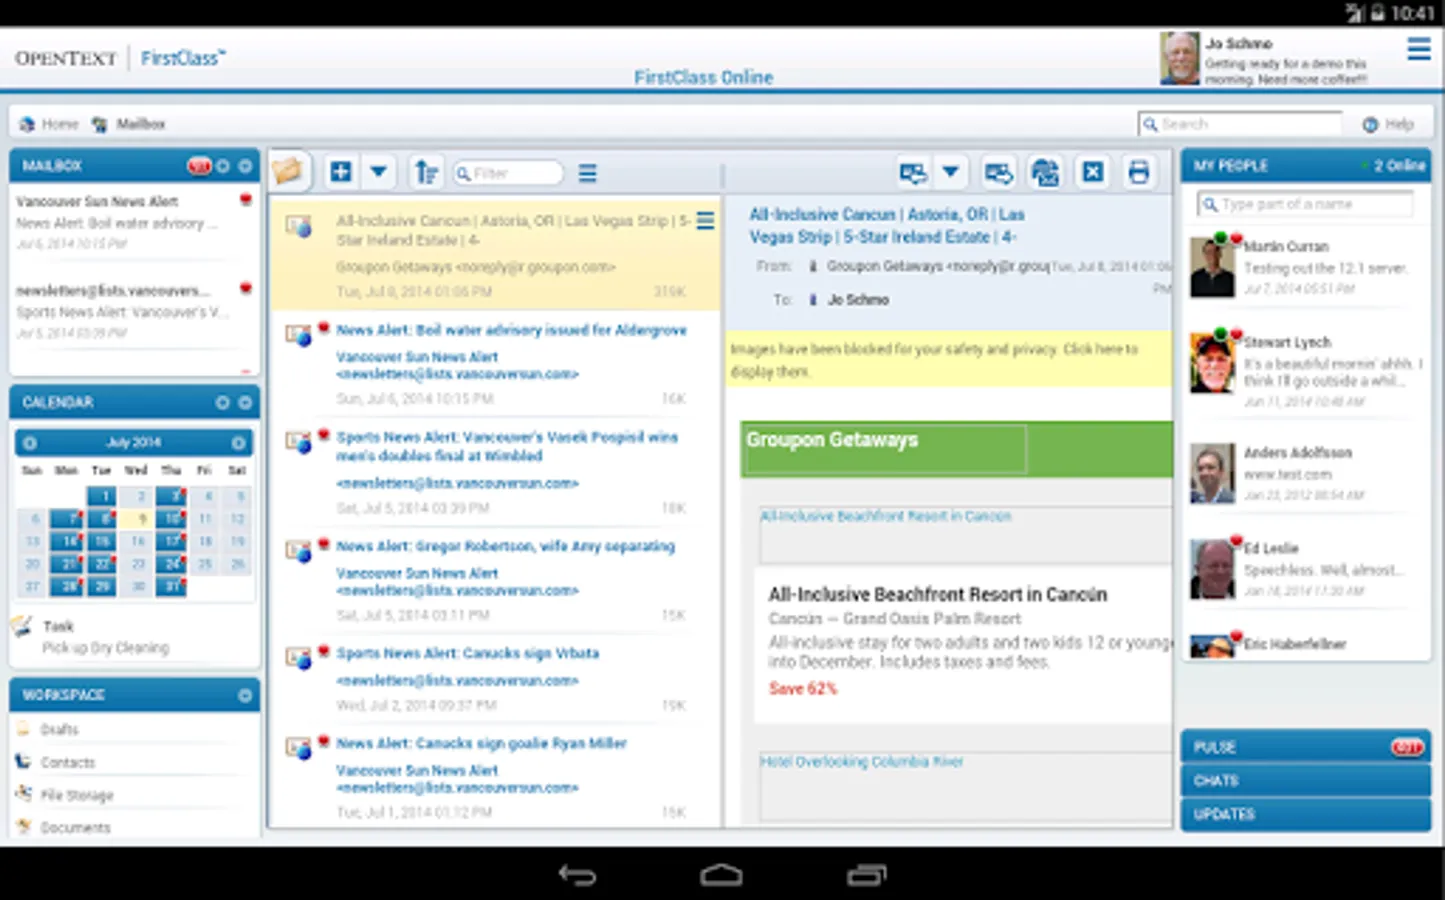Screen dimensions: 1445x900
Task: Follow the 'Hotel Overlooking Columbia River' link
Action: click(x=861, y=761)
